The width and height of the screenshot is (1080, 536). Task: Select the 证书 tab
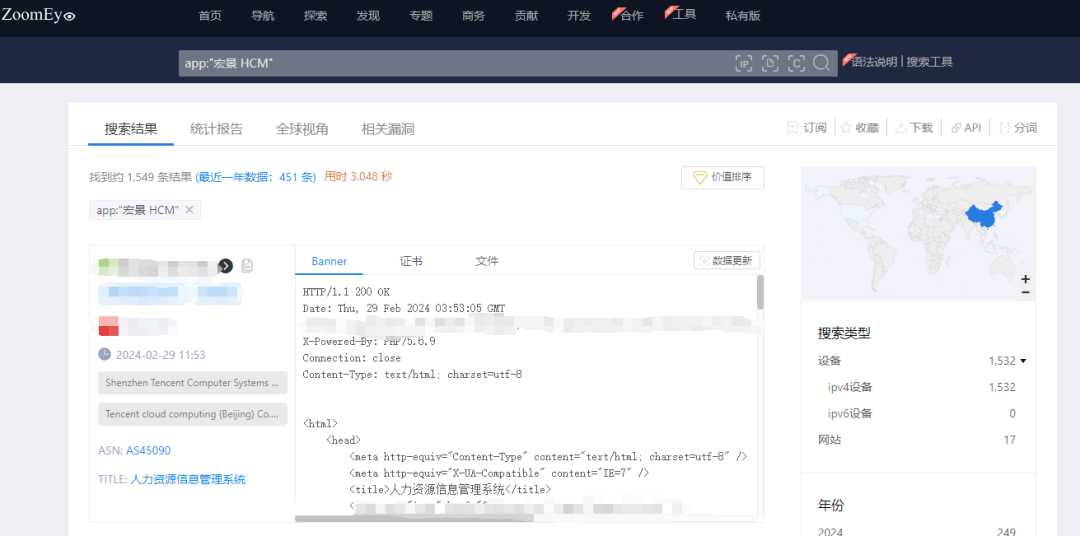tap(411, 261)
